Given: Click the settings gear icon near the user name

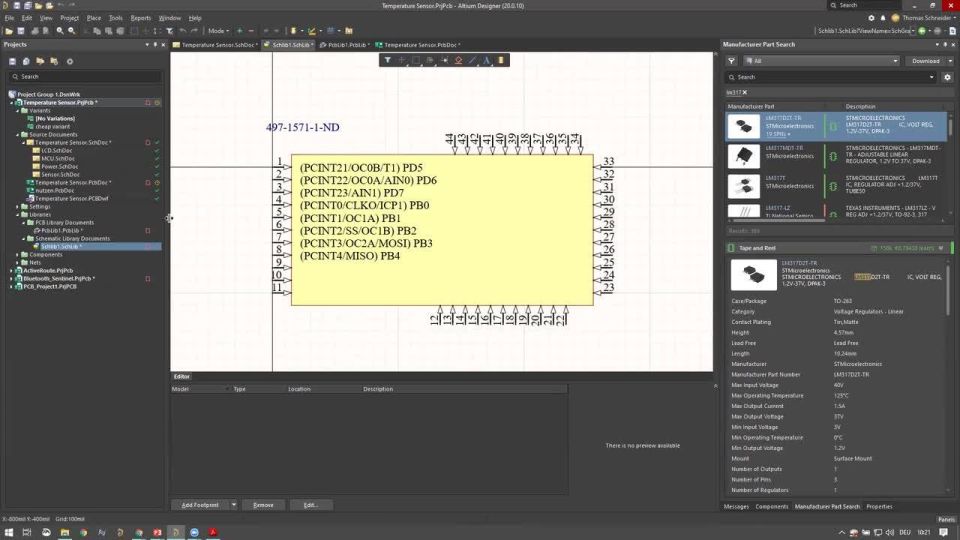Looking at the screenshot, I should [871, 18].
